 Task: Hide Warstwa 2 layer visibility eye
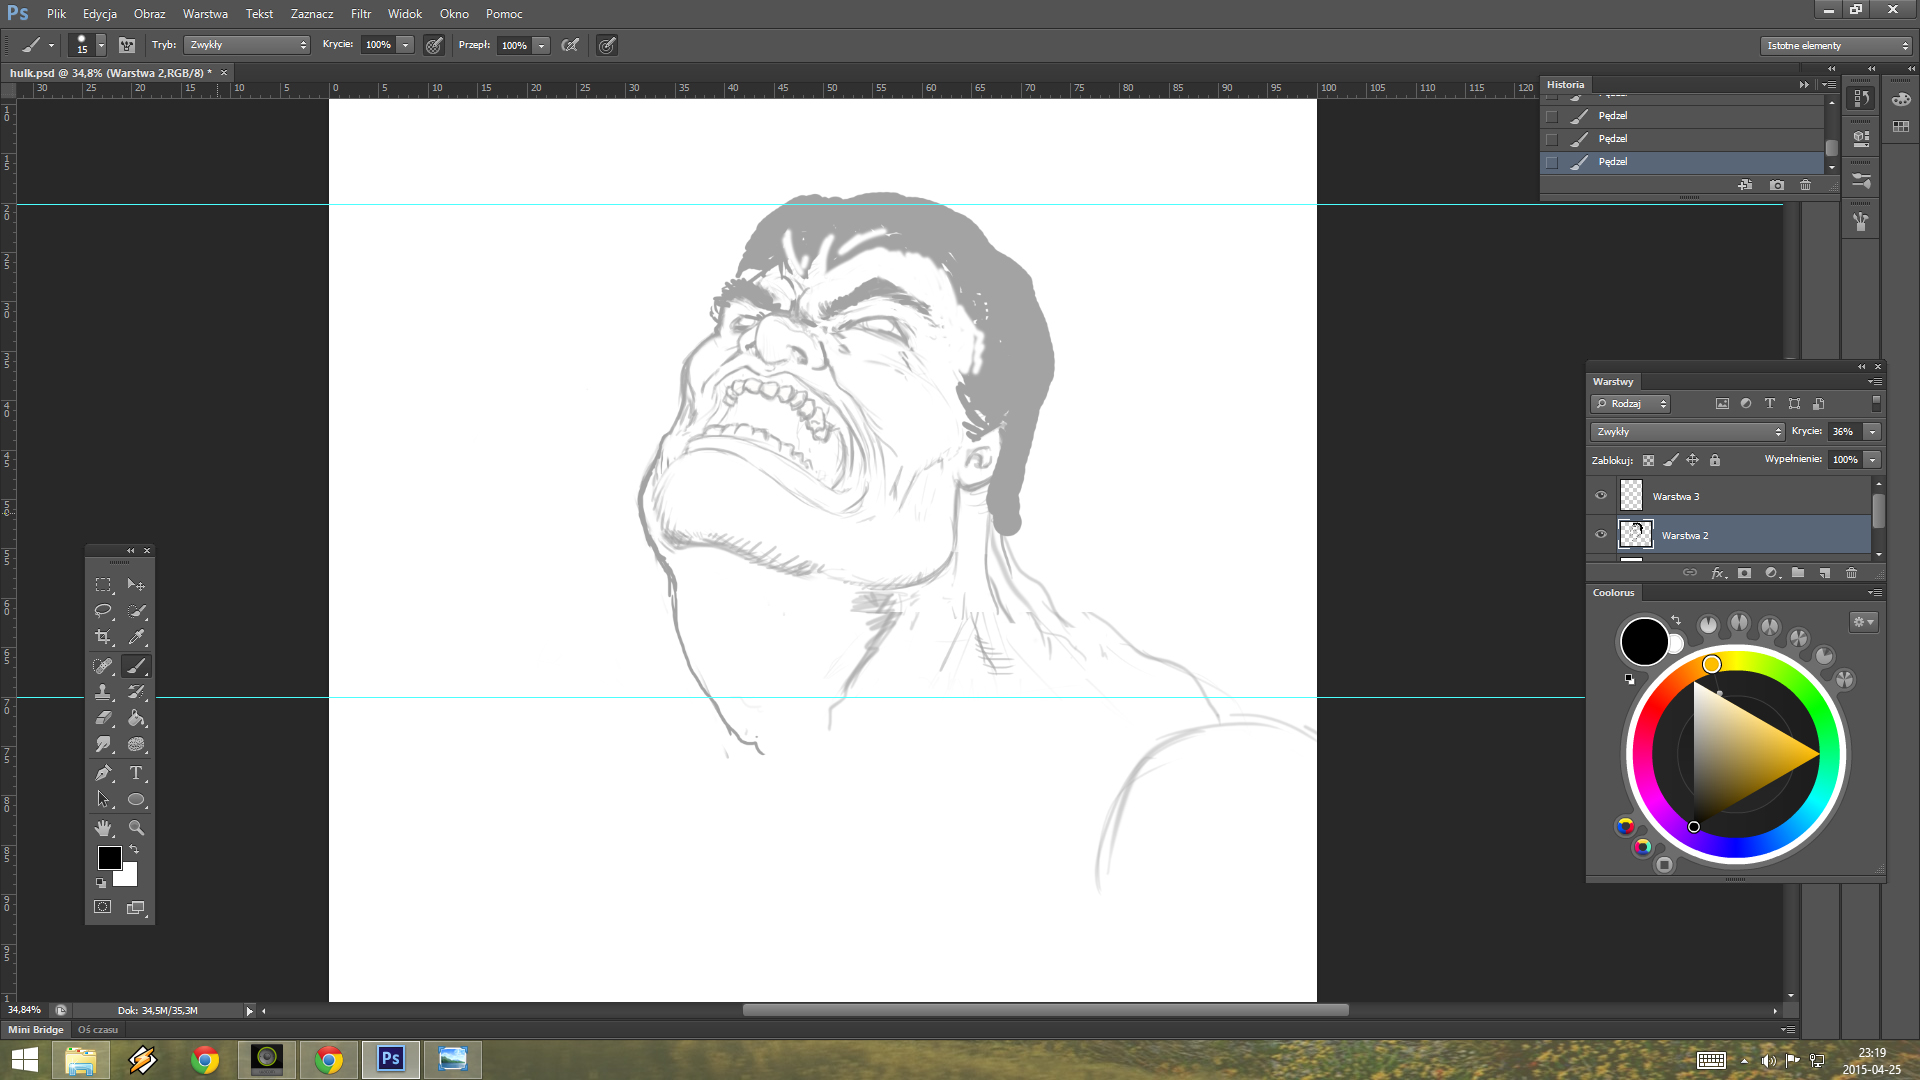pyautogui.click(x=1601, y=534)
